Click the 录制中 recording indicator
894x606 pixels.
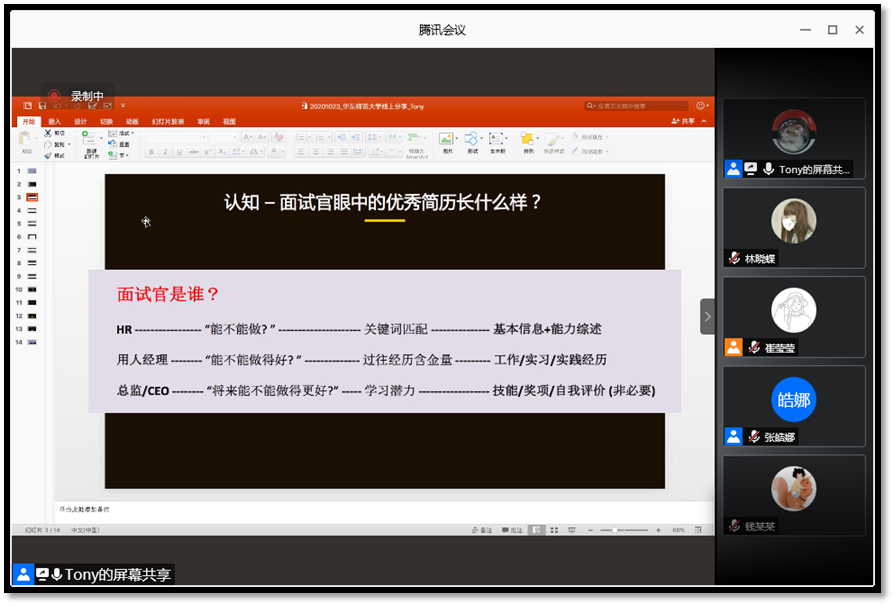[76, 96]
